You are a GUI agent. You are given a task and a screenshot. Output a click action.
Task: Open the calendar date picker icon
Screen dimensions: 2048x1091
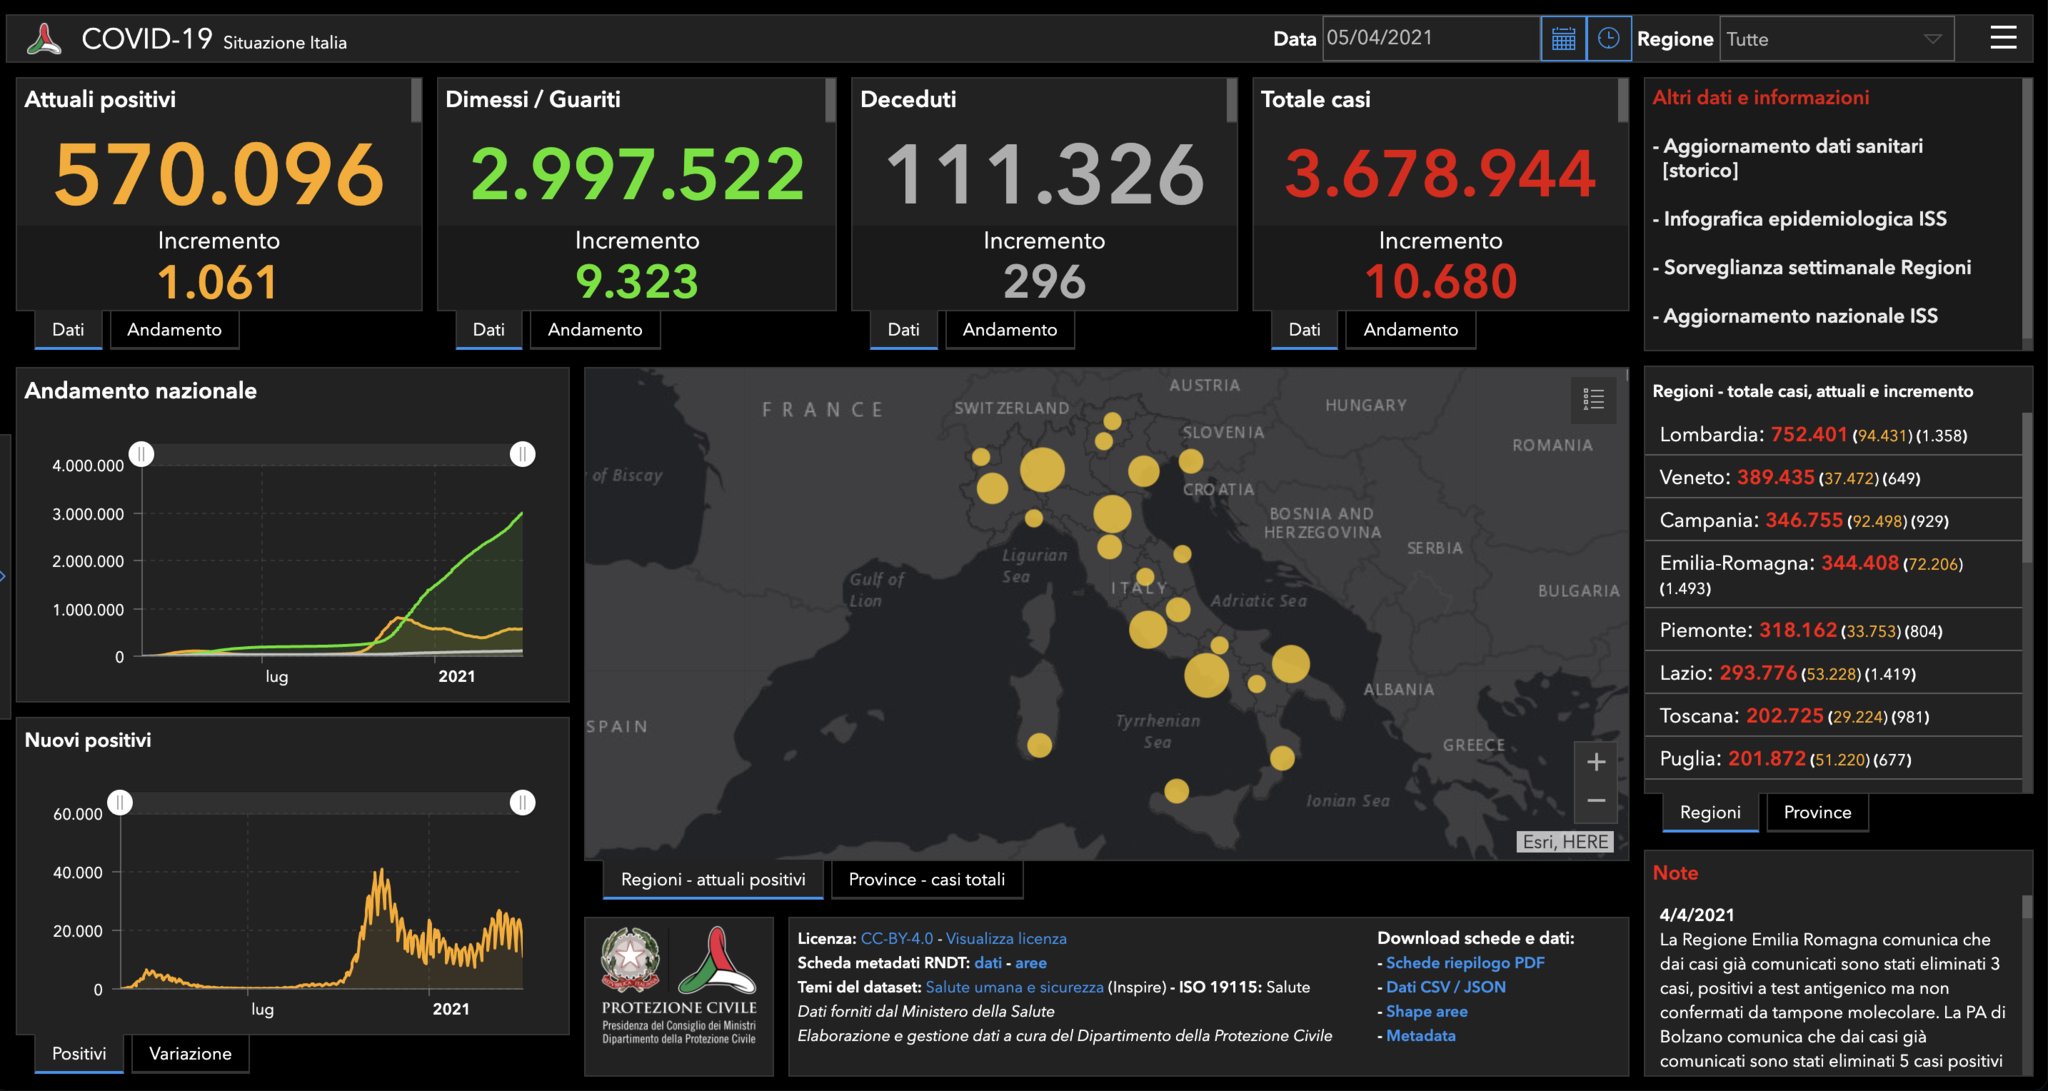(1563, 39)
